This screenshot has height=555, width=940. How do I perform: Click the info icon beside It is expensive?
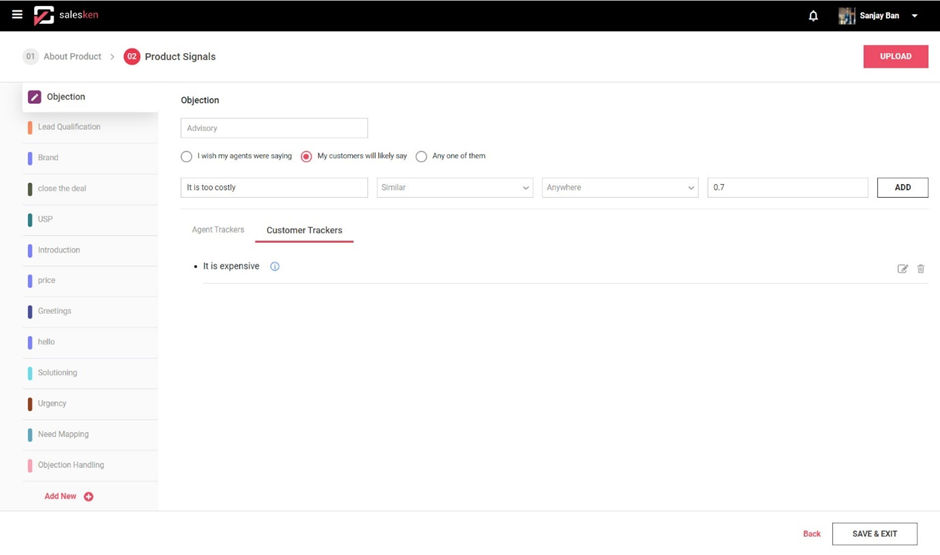(275, 267)
